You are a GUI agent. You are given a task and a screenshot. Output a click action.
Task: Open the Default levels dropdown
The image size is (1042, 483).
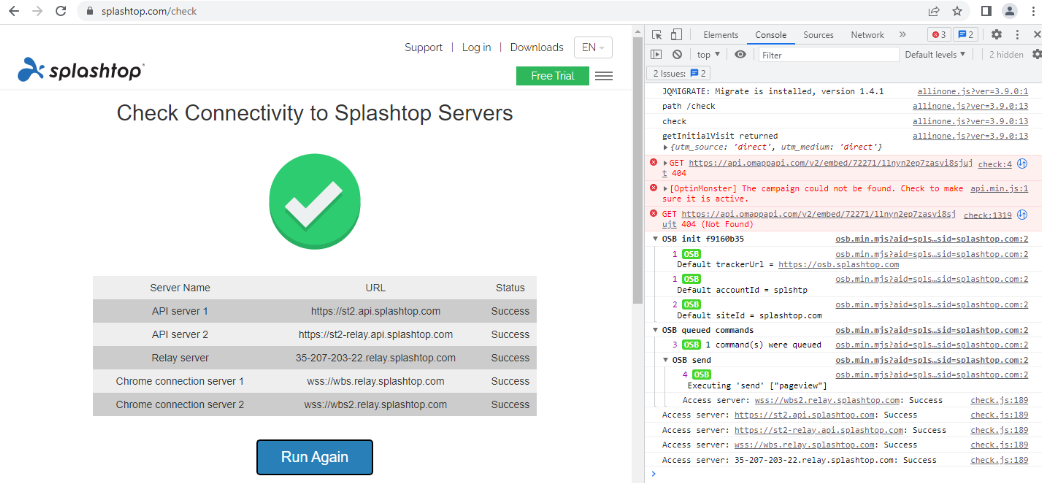coord(935,54)
